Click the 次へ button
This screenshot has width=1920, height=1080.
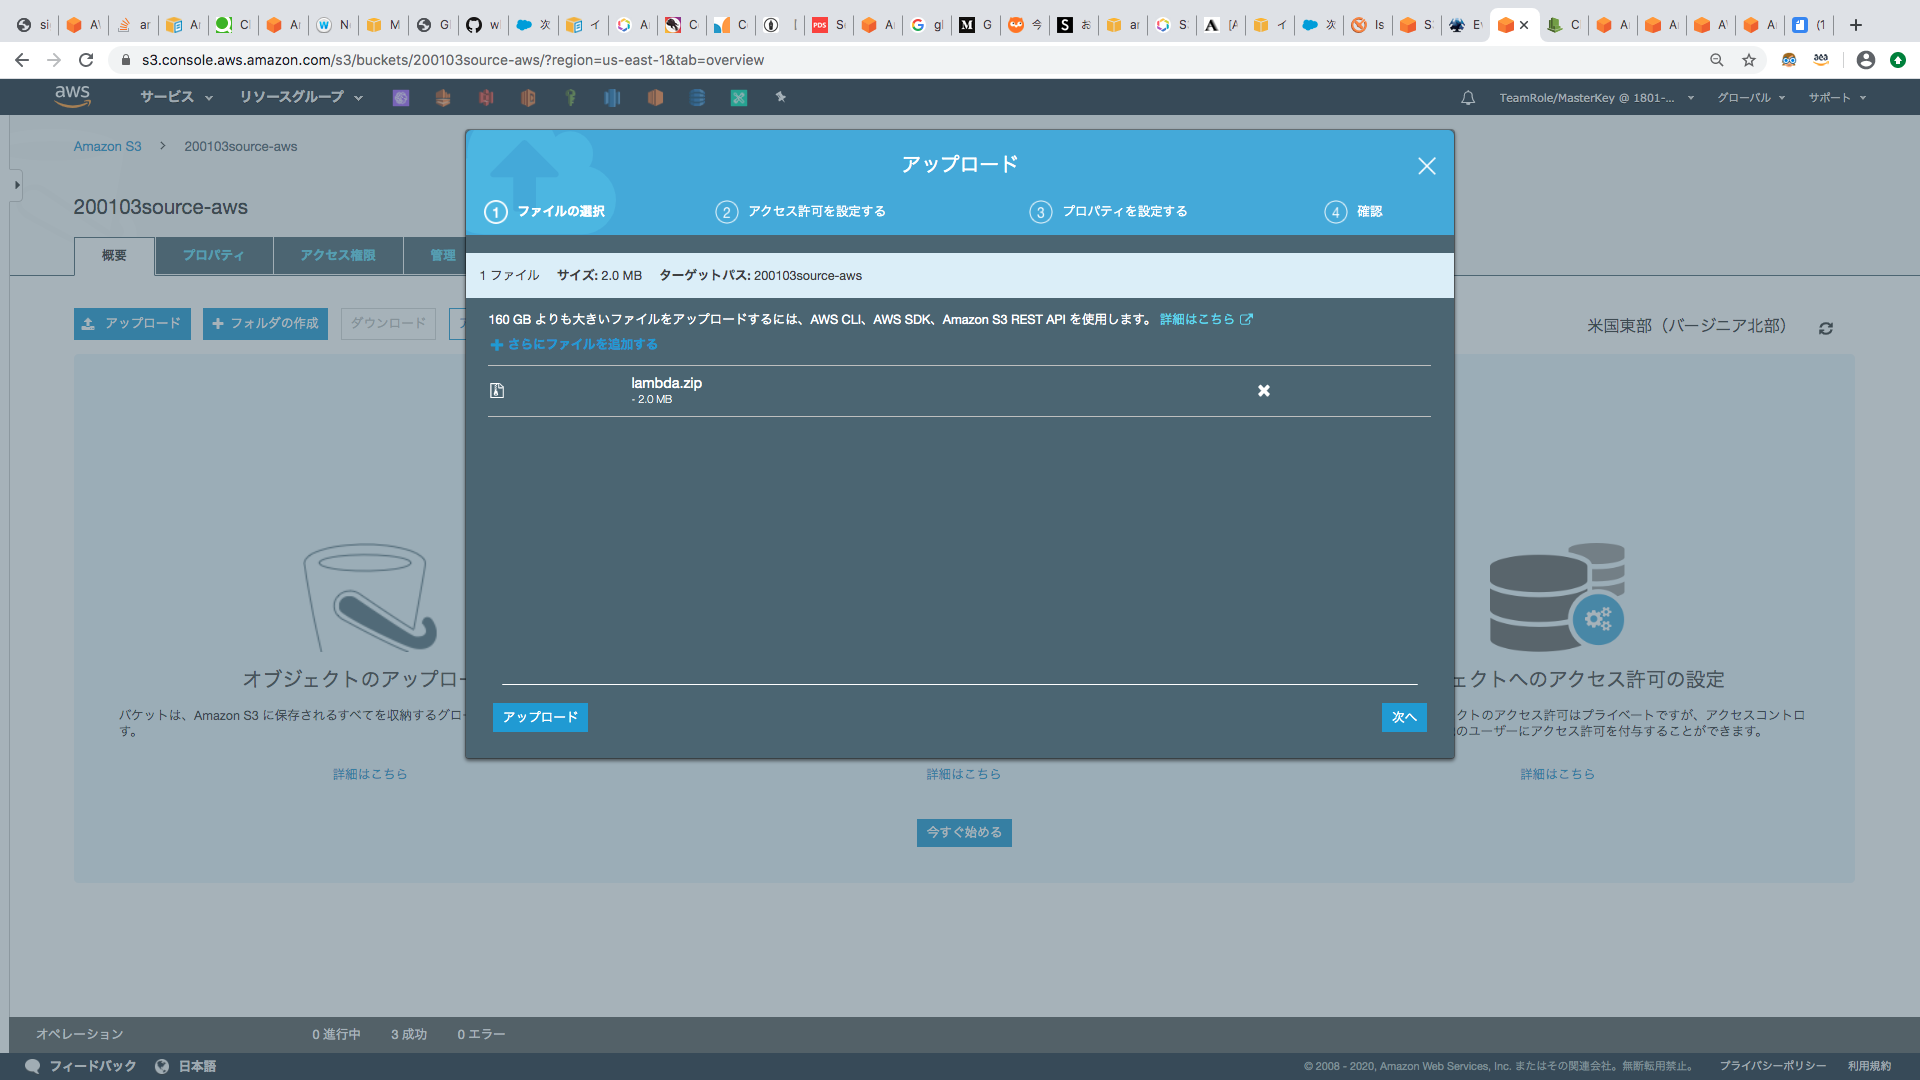tap(1404, 718)
